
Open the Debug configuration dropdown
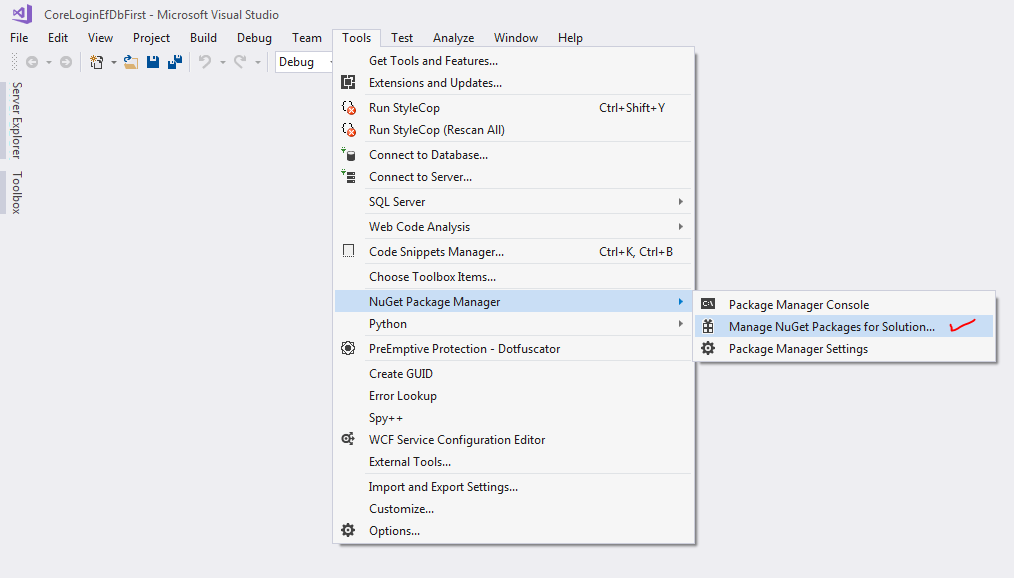coord(304,62)
